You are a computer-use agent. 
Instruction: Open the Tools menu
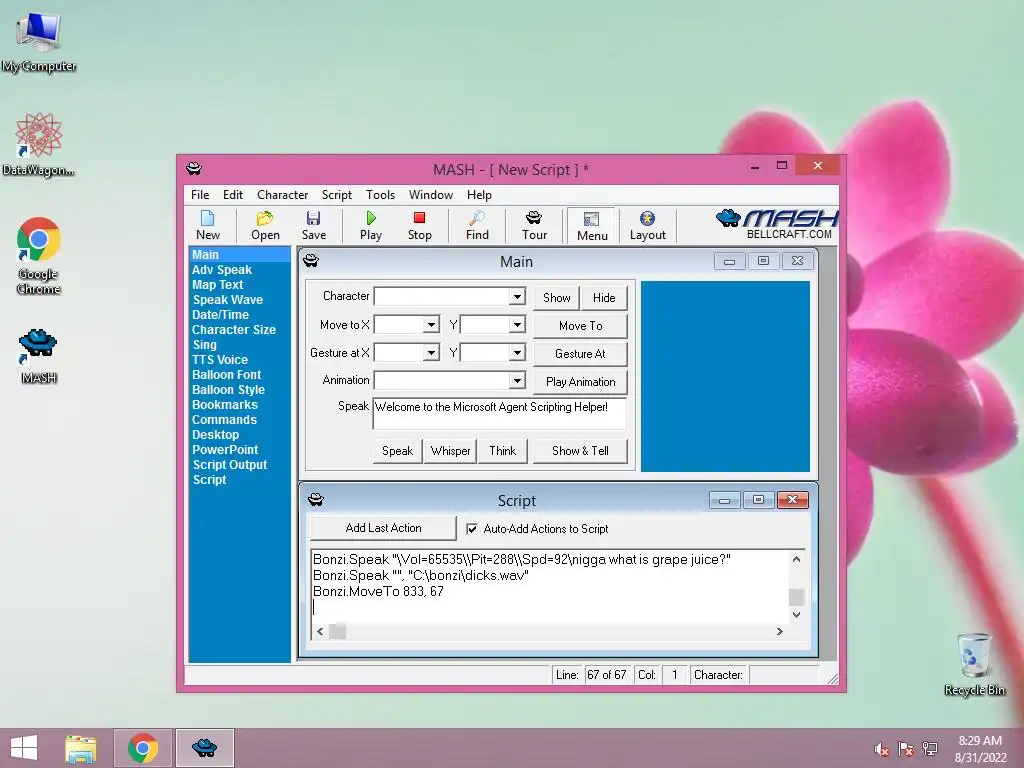tap(380, 195)
